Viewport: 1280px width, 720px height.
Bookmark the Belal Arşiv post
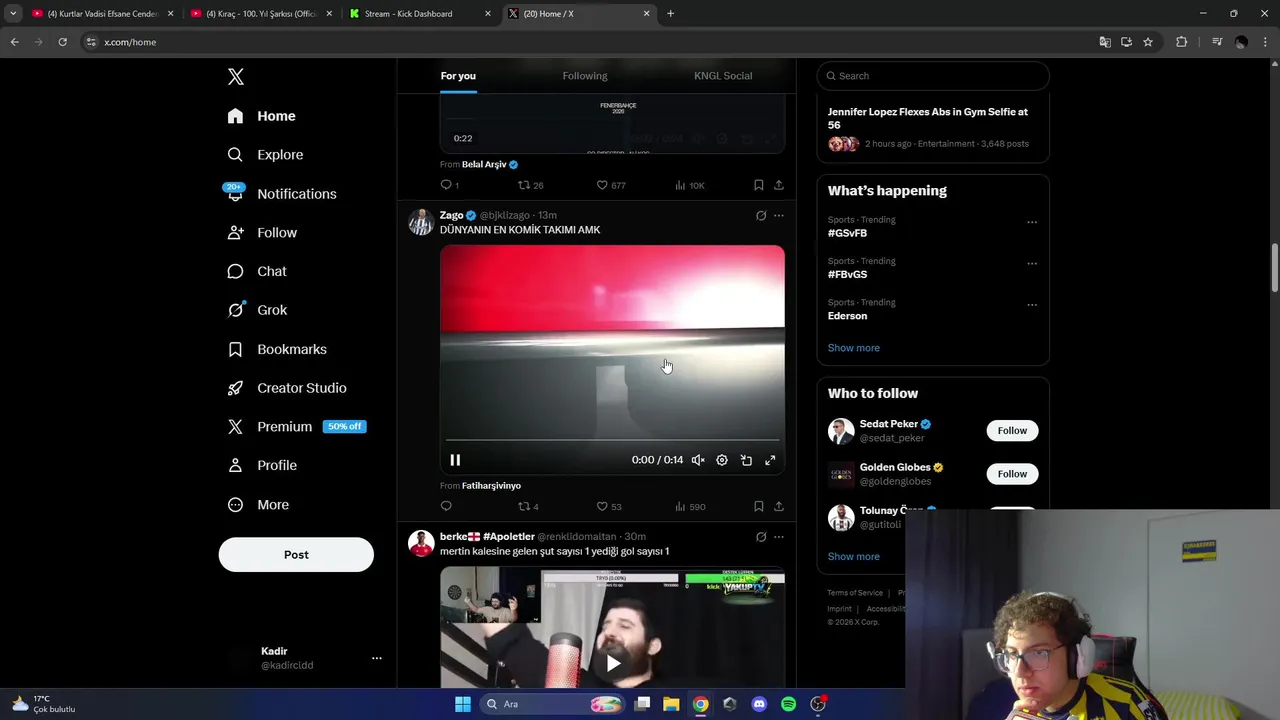[759, 185]
